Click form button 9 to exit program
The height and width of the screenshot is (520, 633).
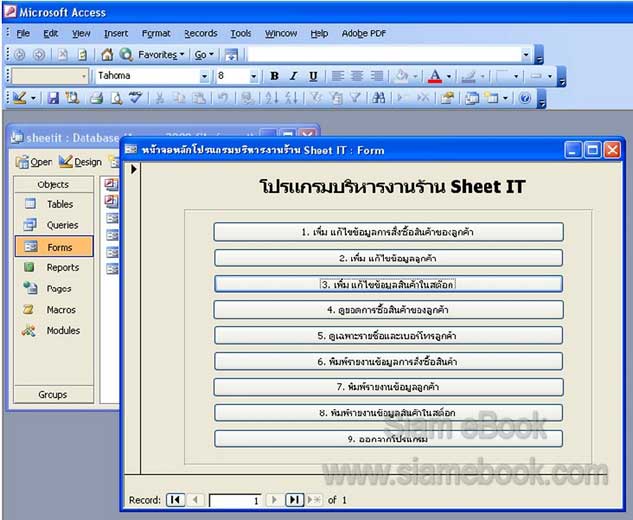point(388,438)
